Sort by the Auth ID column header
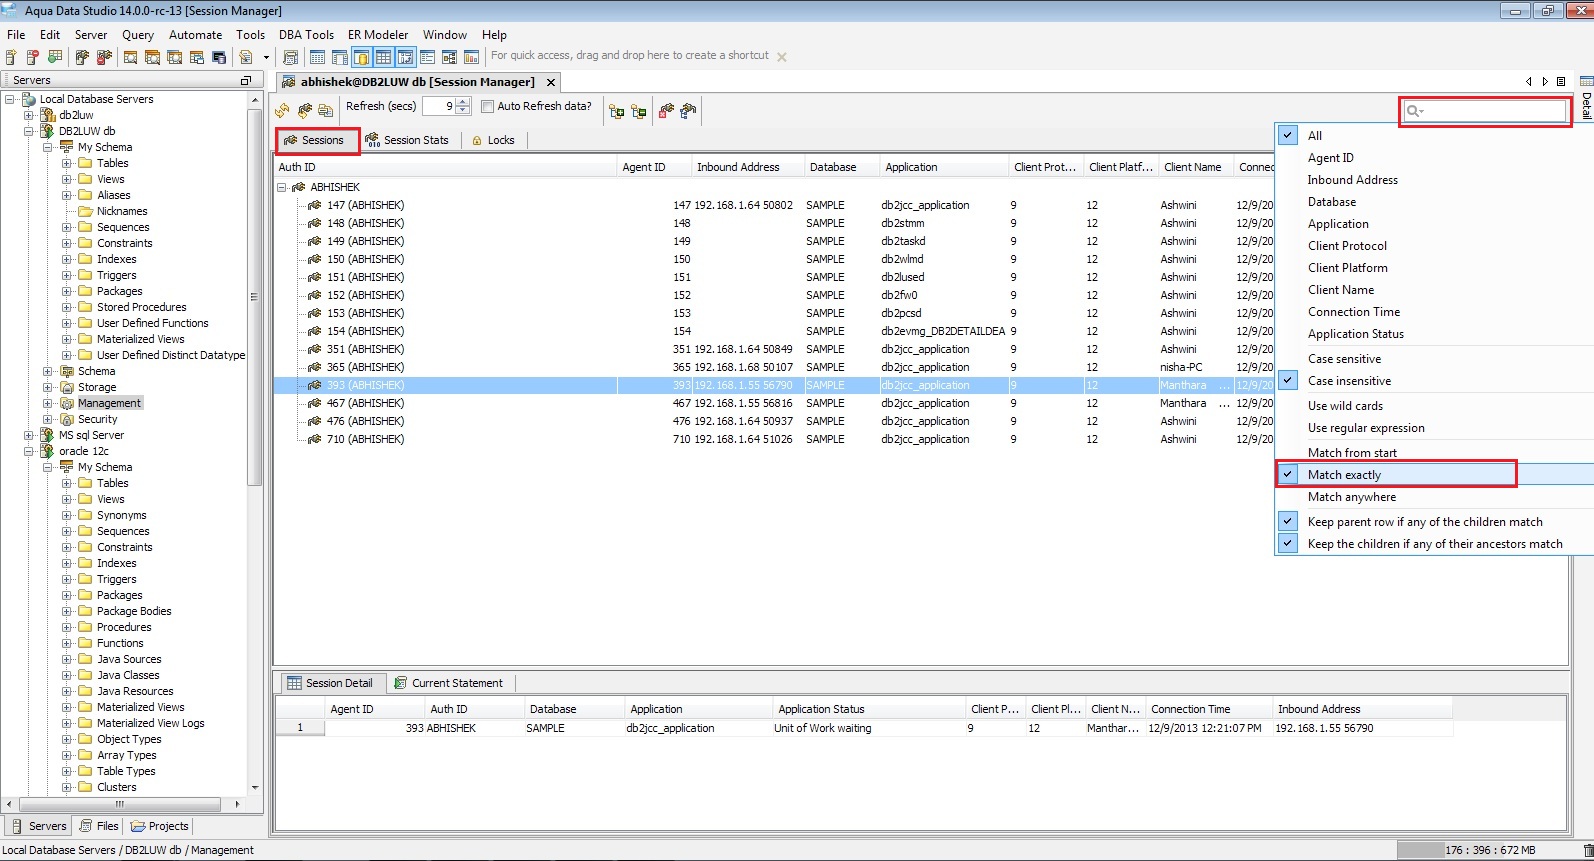Screen dimensions: 1594x861 (x=445, y=167)
